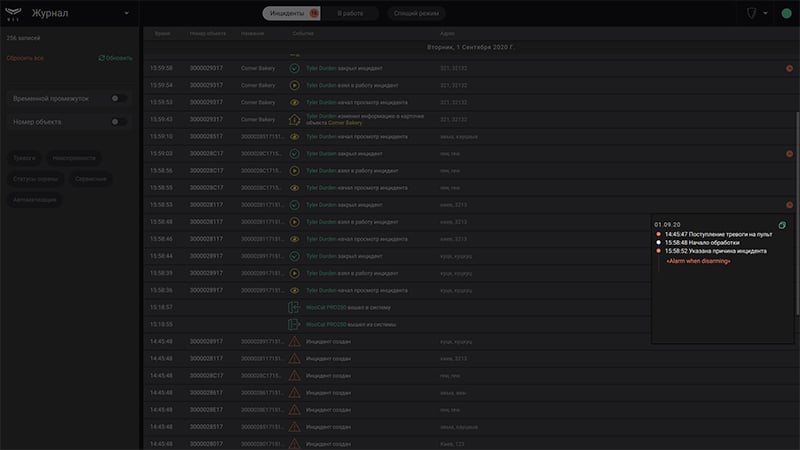The width and height of the screenshot is (800, 450).
Task: Select the Сервисные filter chip
Action: click(x=91, y=179)
